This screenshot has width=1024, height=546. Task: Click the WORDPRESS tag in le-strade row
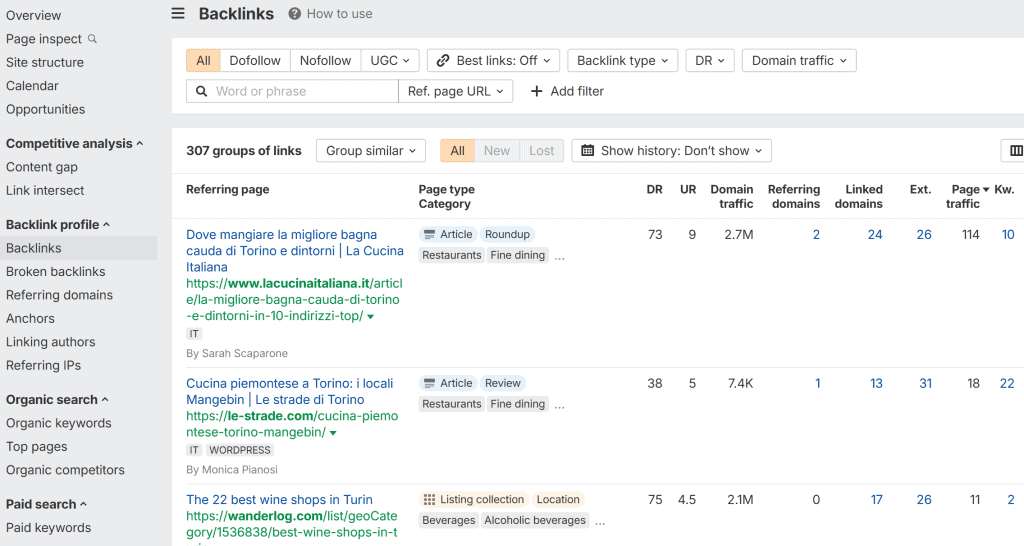coord(240,450)
